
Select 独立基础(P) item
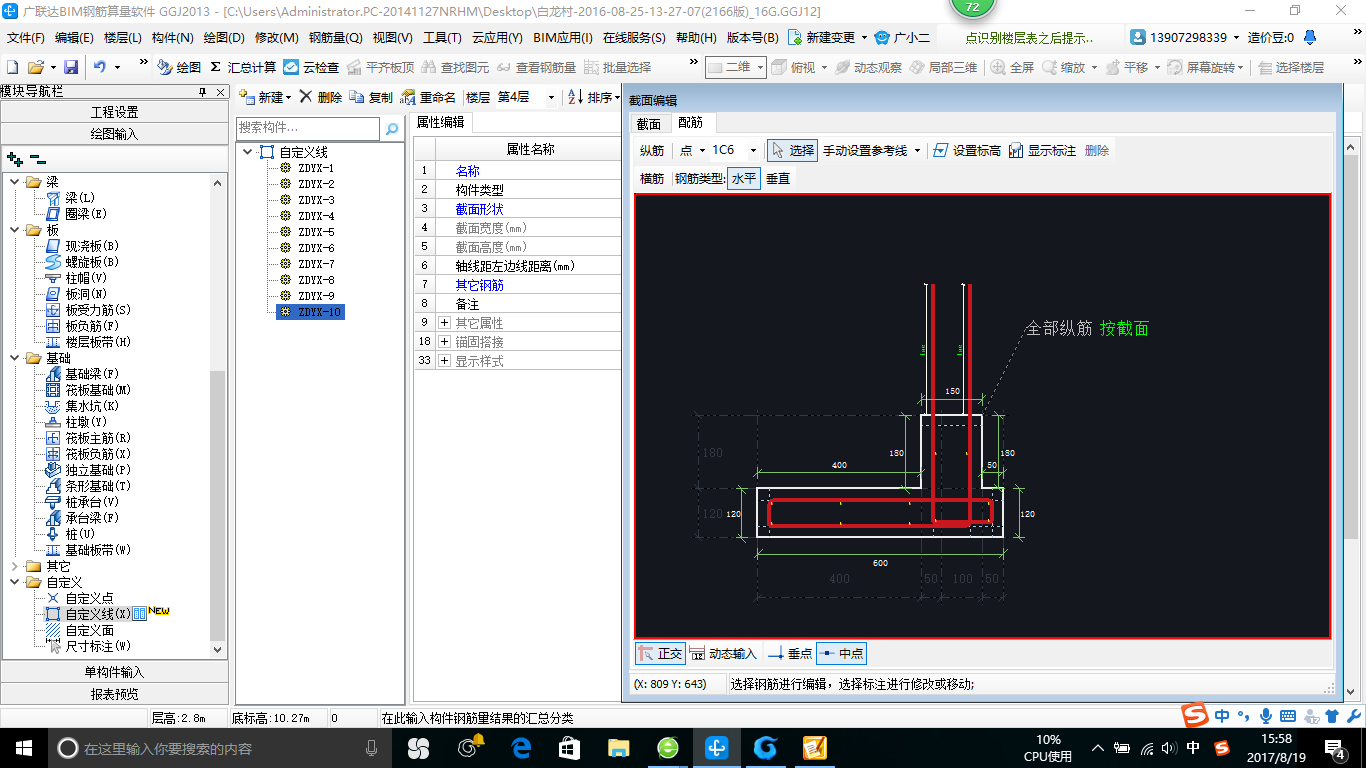[x=99, y=470]
